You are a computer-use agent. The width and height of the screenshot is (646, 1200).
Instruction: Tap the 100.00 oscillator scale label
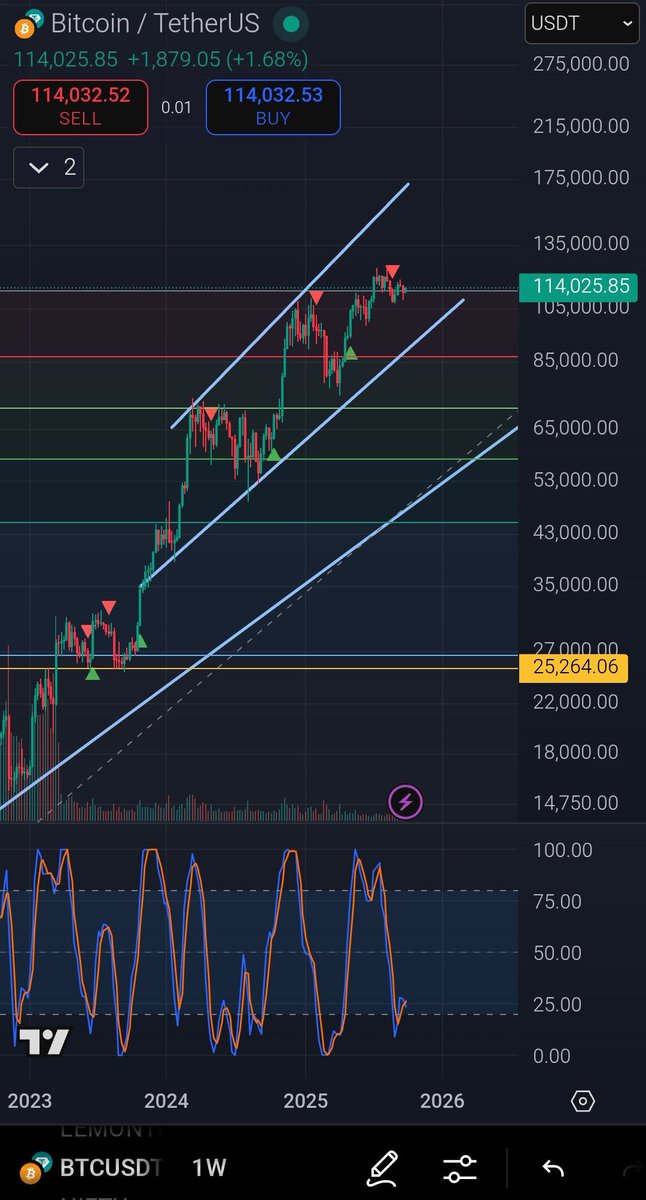pyautogui.click(x=561, y=850)
